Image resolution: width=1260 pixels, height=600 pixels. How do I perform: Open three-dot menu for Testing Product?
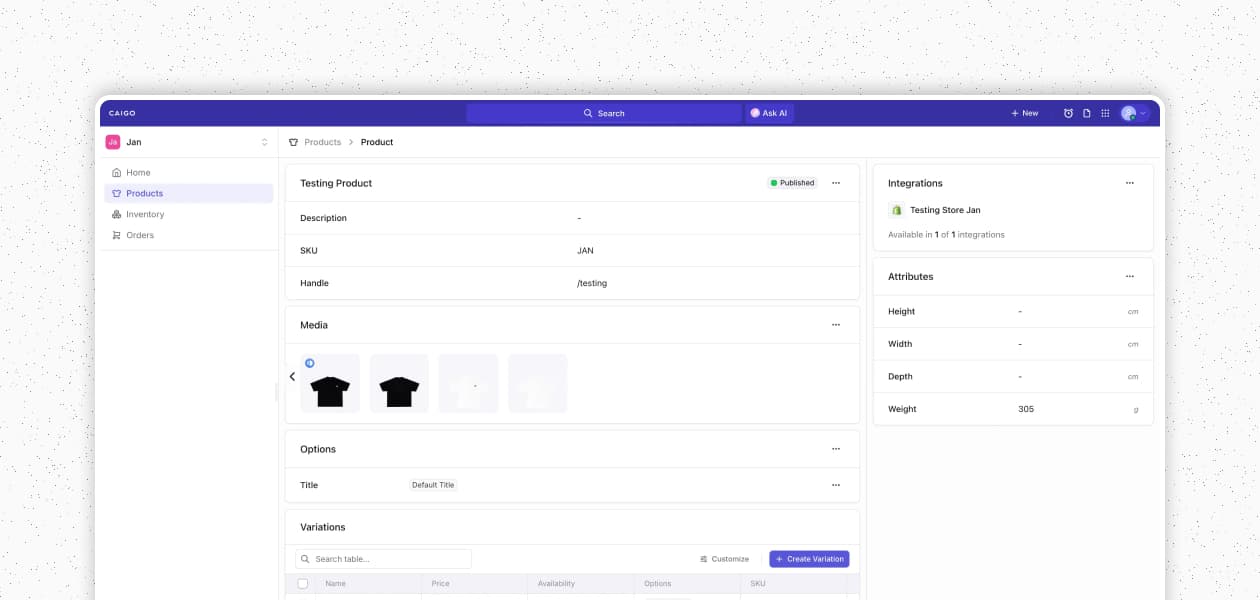[836, 183]
